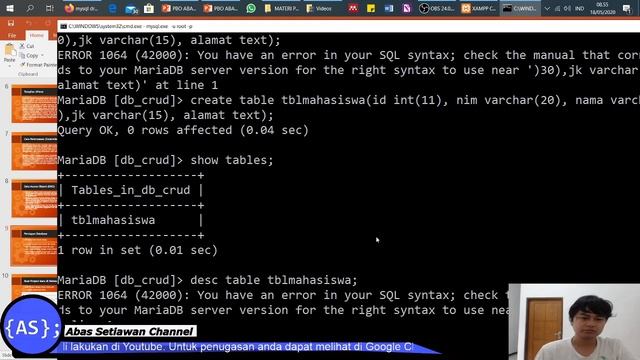Click the Paste button in PowerPoint
The width and height of the screenshot is (640, 360).
pos(9,54)
